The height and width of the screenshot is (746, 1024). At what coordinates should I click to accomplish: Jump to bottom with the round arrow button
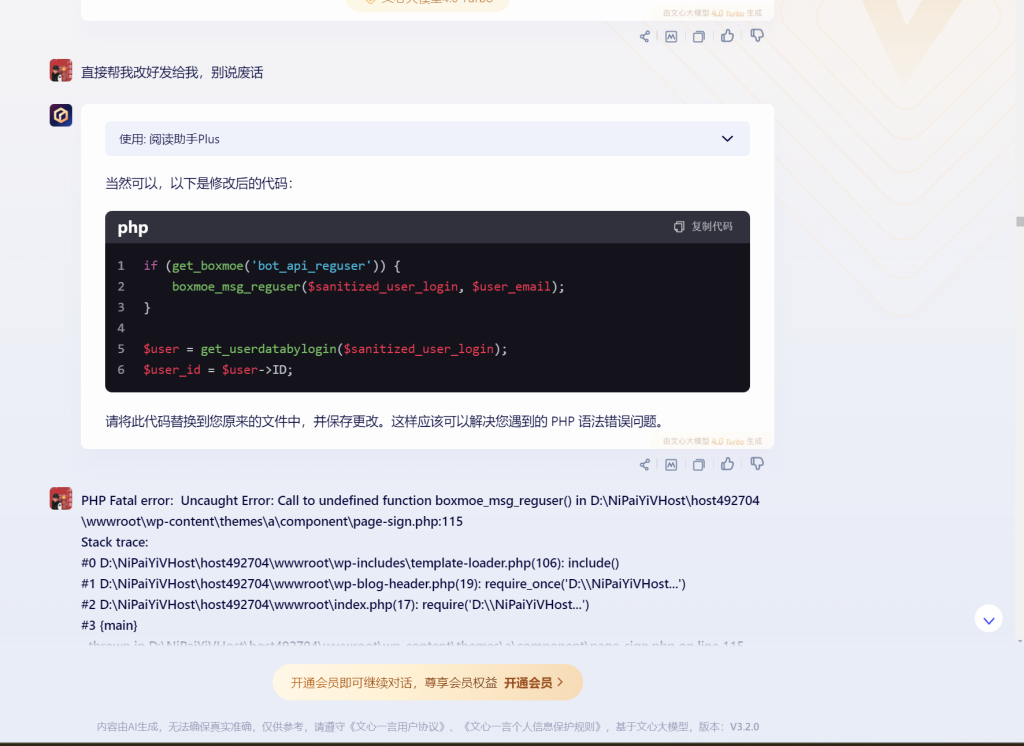989,619
